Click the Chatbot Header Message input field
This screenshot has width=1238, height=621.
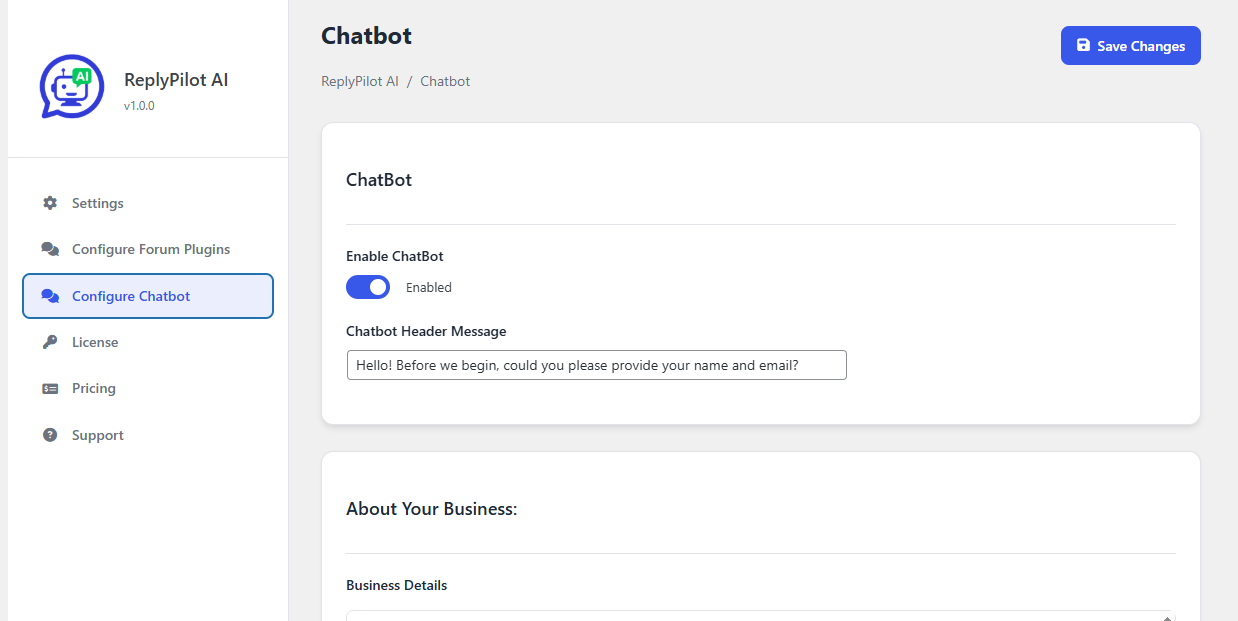tap(596, 365)
